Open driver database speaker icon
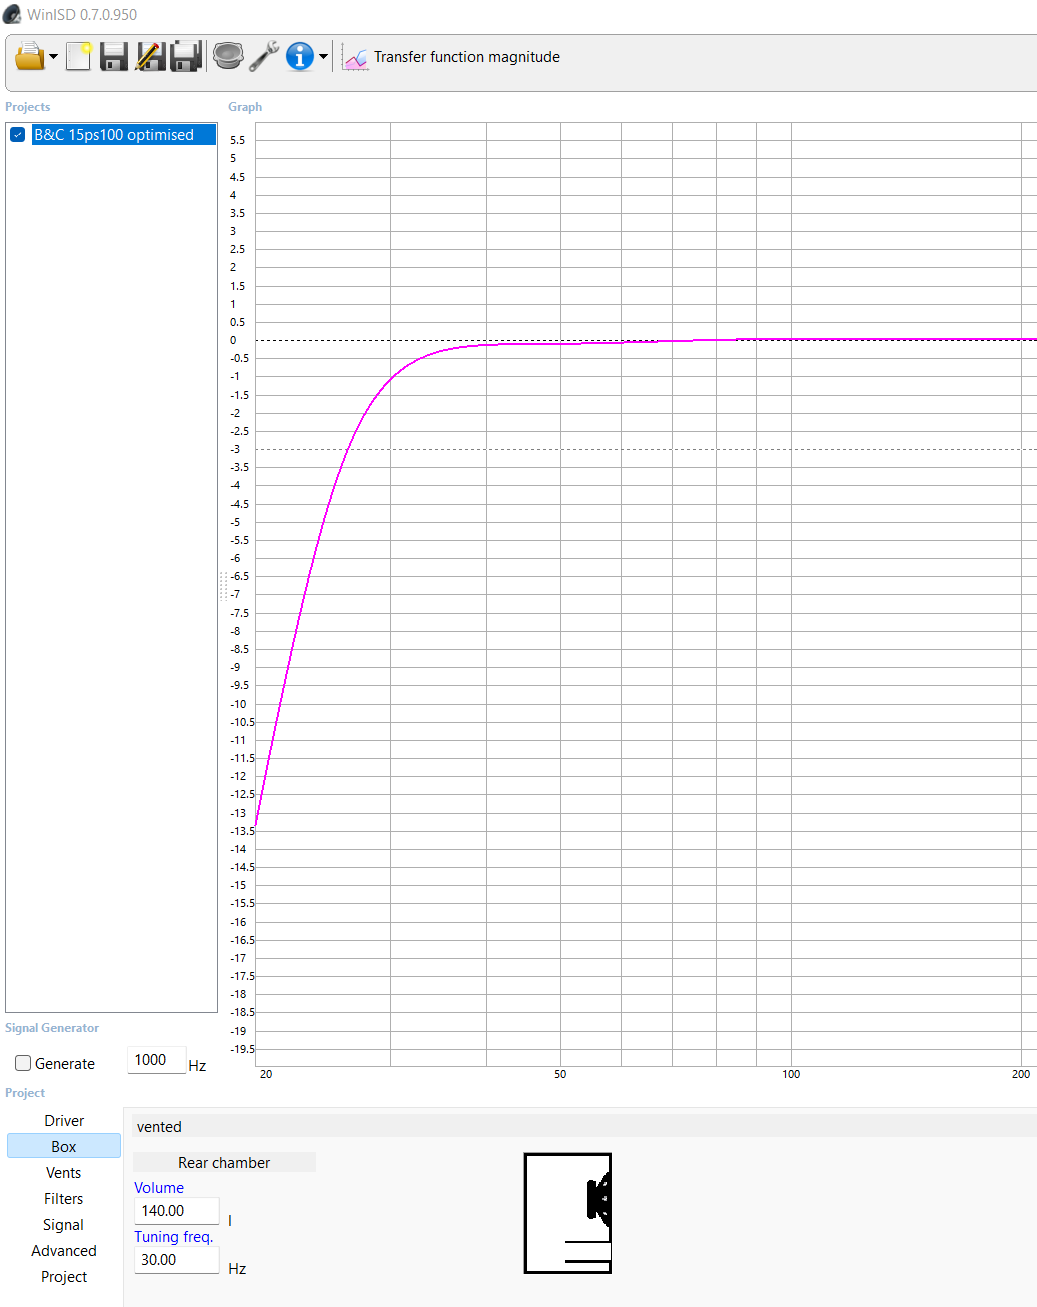The height and width of the screenshot is (1307, 1037). pyautogui.click(x=228, y=56)
